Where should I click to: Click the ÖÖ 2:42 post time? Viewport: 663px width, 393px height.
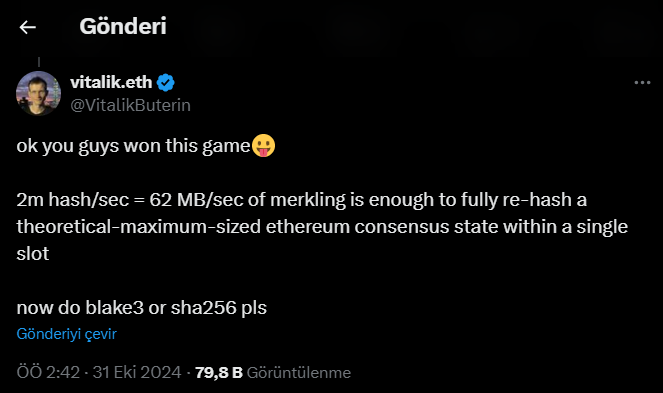(48, 372)
